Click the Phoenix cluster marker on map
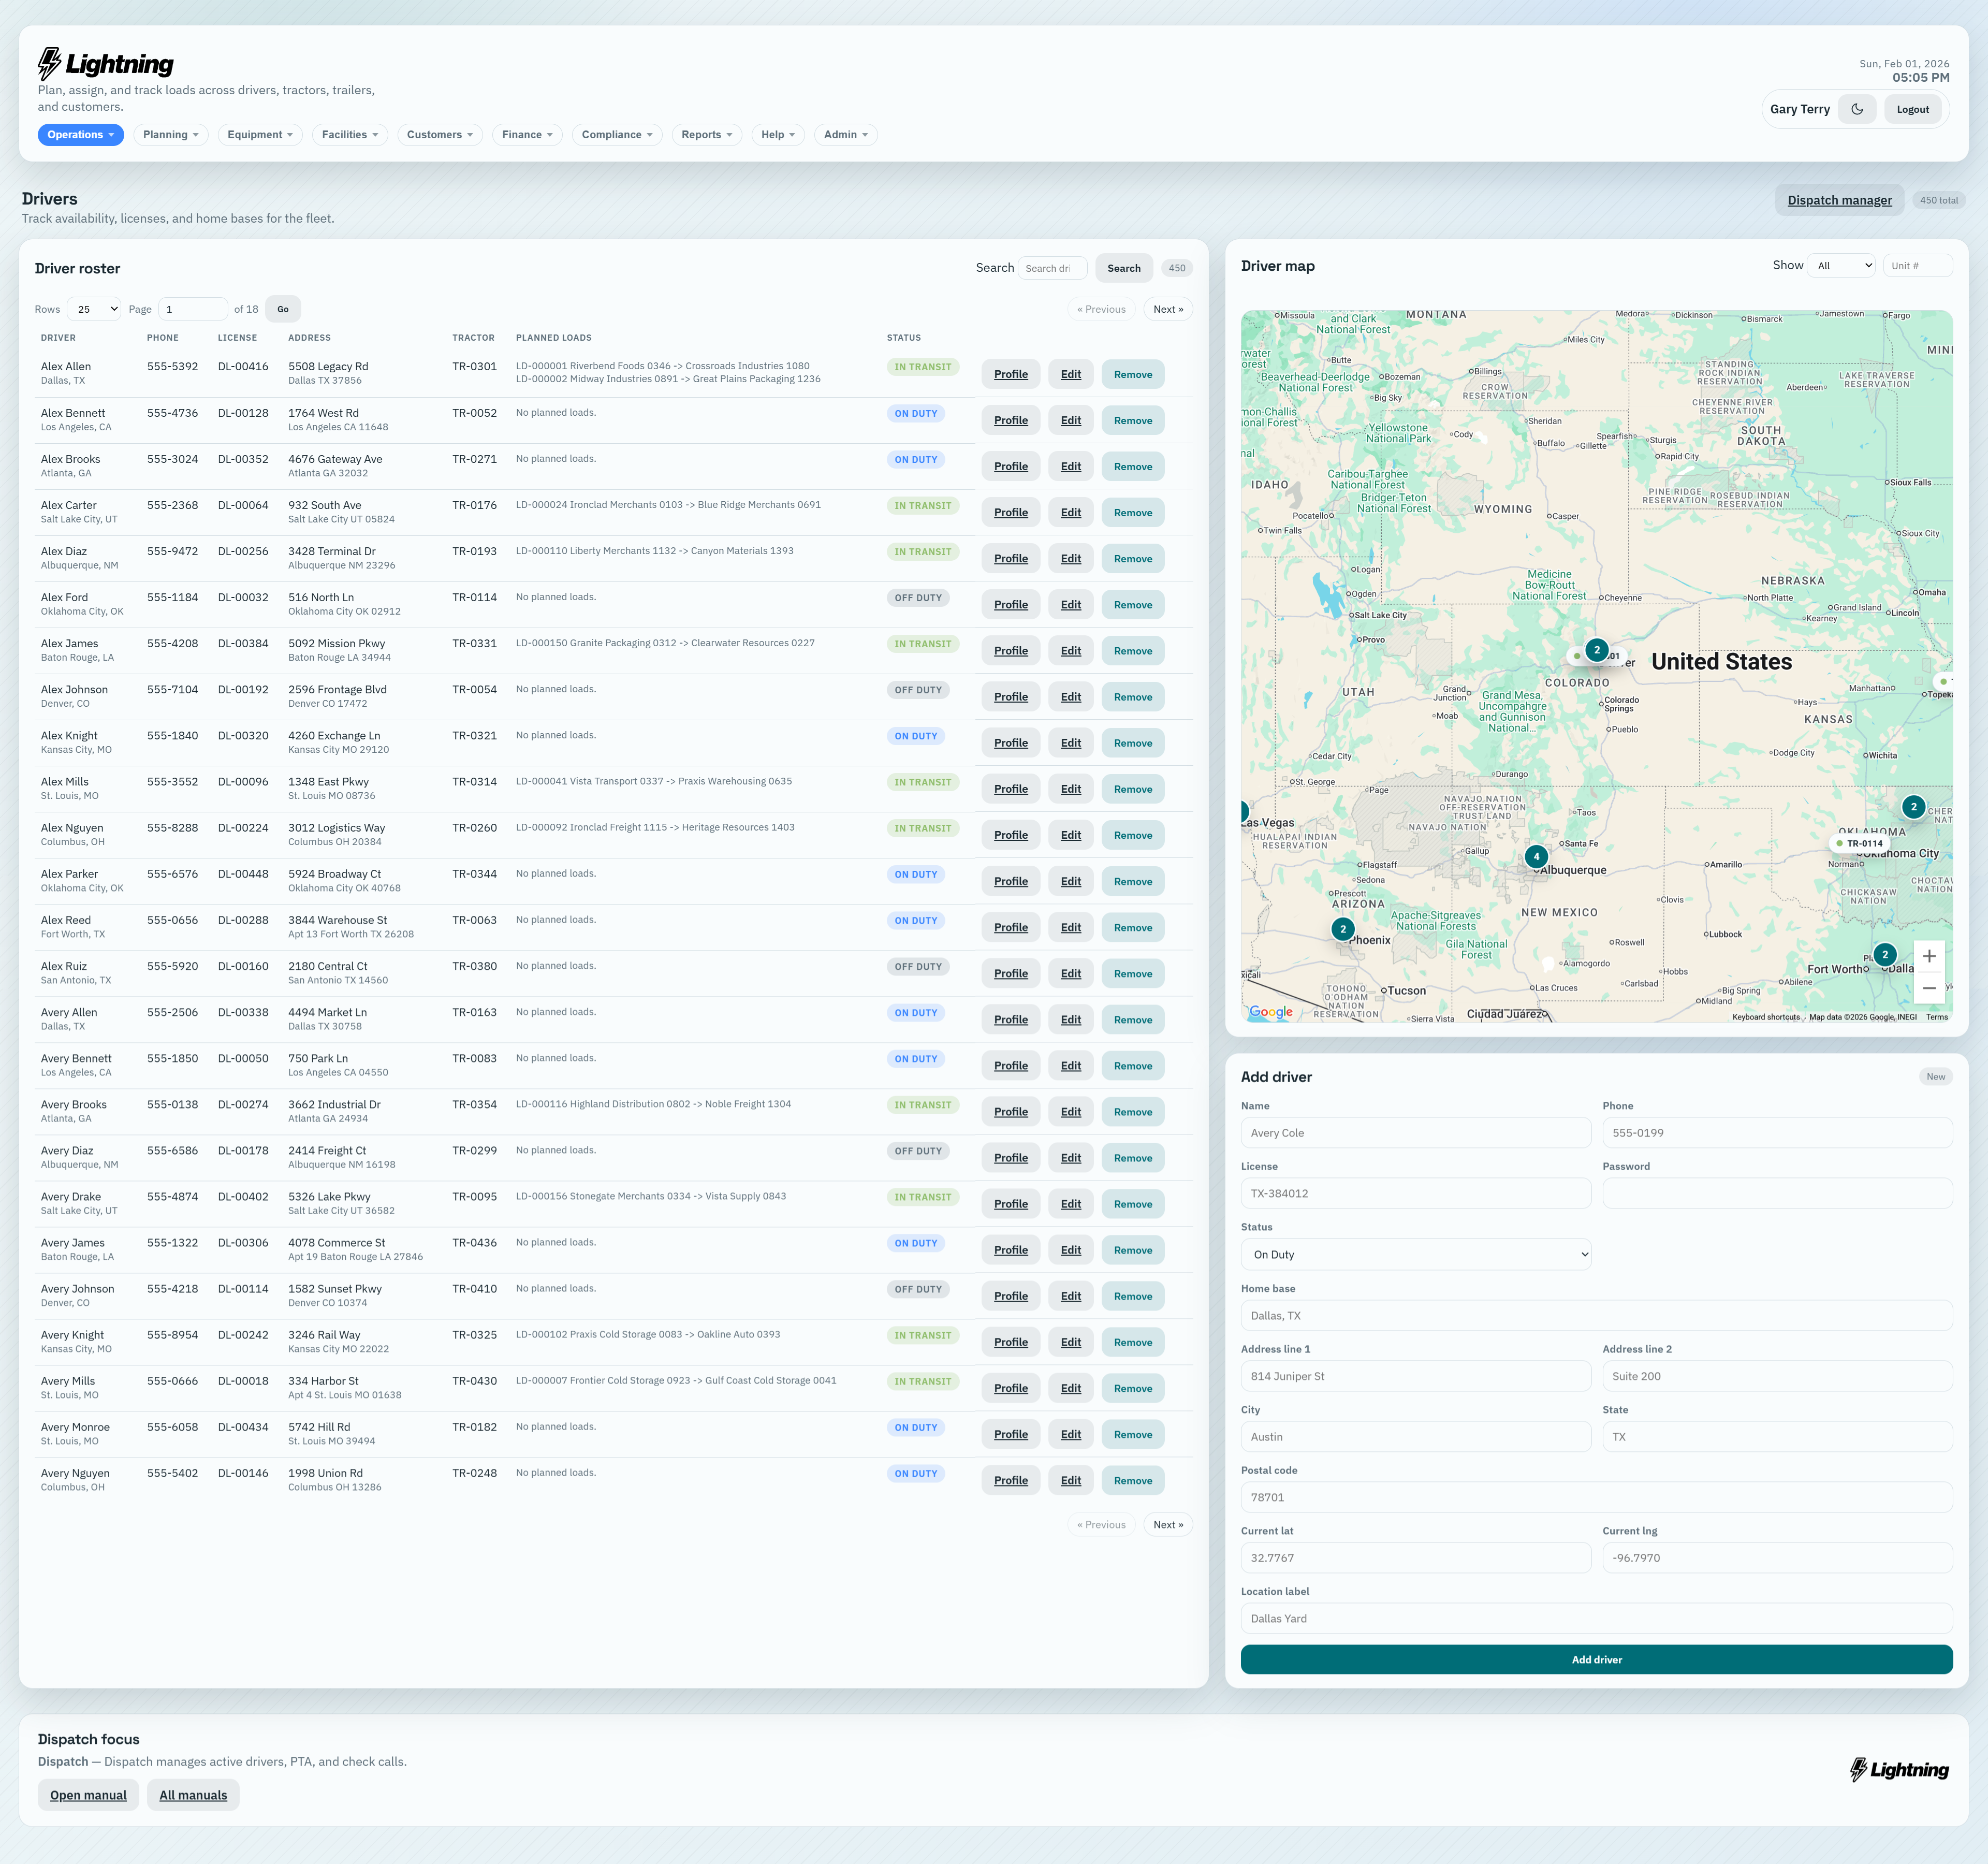 pos(1343,929)
